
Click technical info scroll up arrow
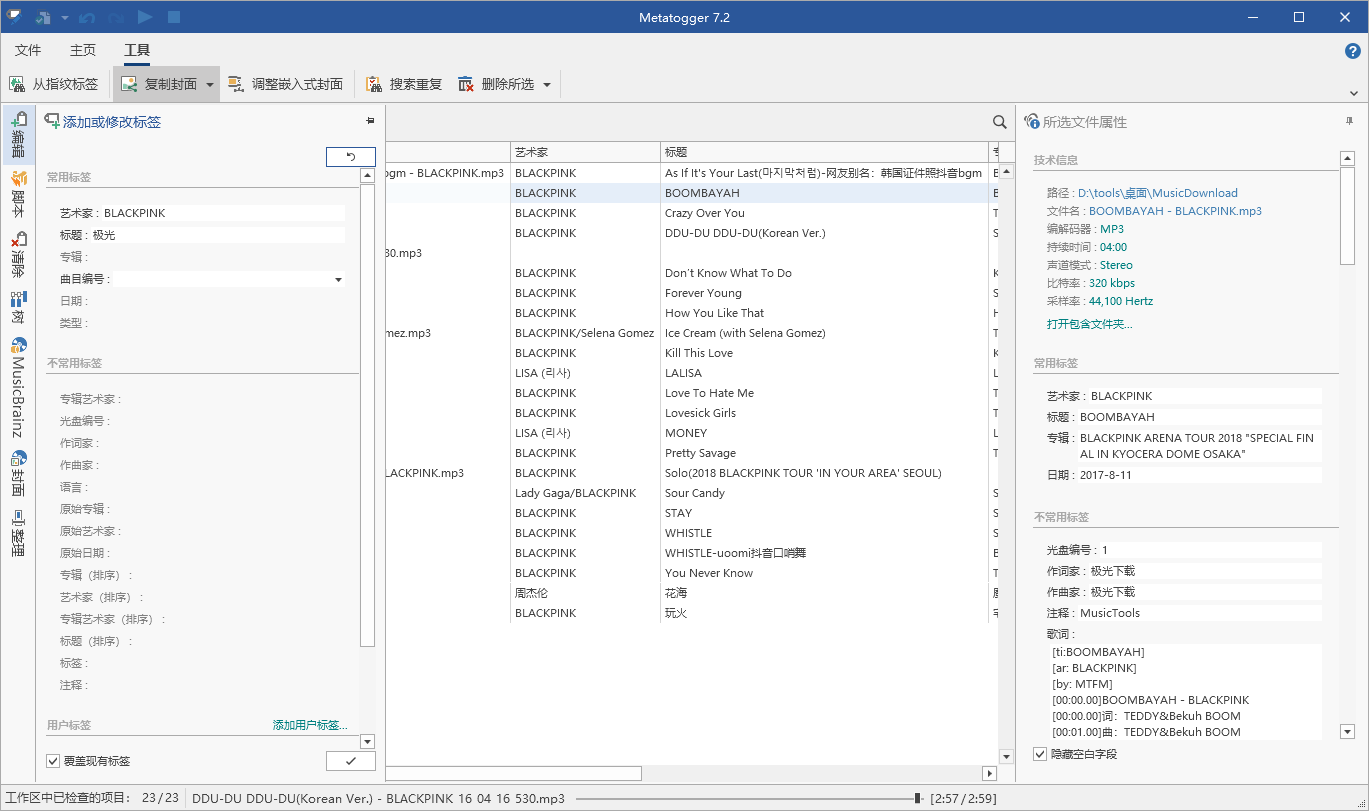coord(1347,159)
